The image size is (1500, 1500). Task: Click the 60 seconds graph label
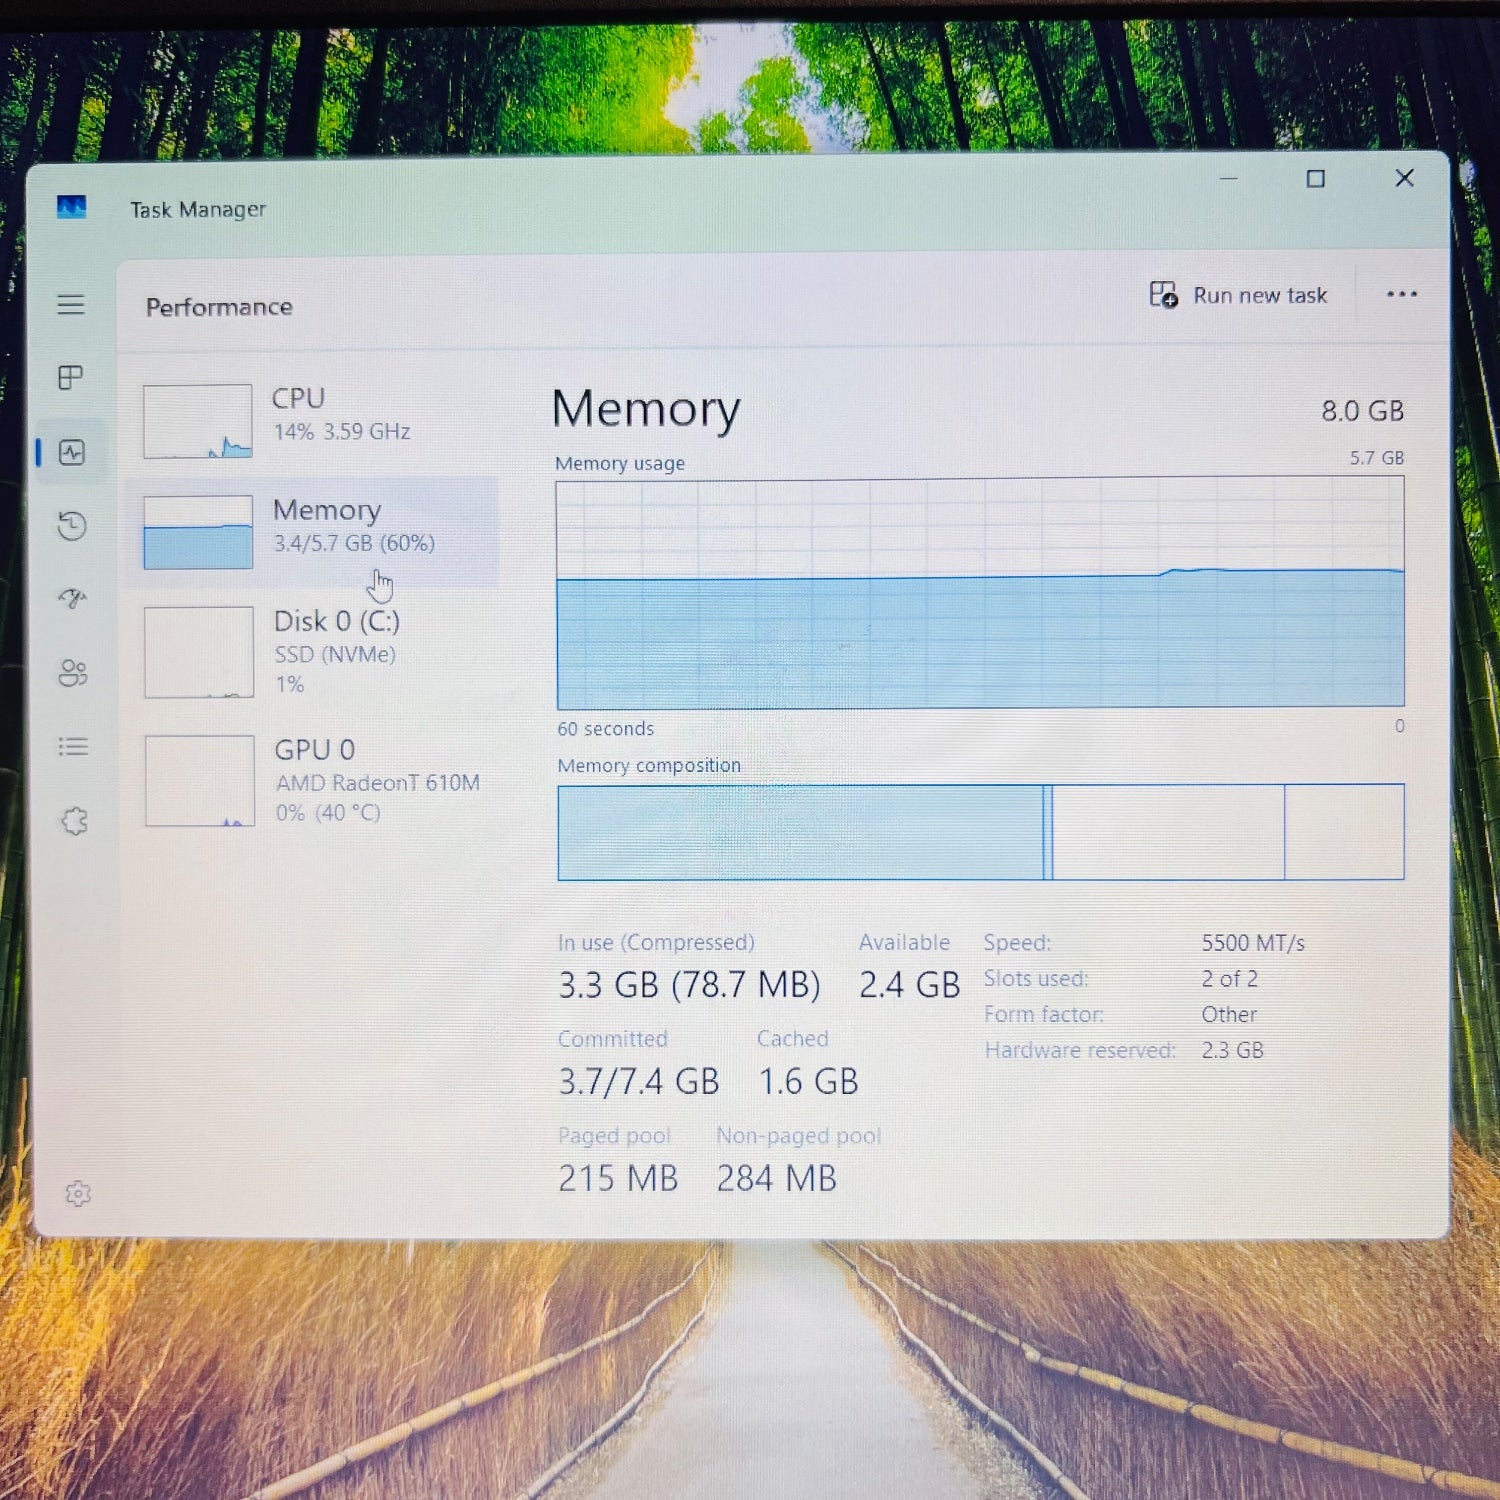point(605,729)
